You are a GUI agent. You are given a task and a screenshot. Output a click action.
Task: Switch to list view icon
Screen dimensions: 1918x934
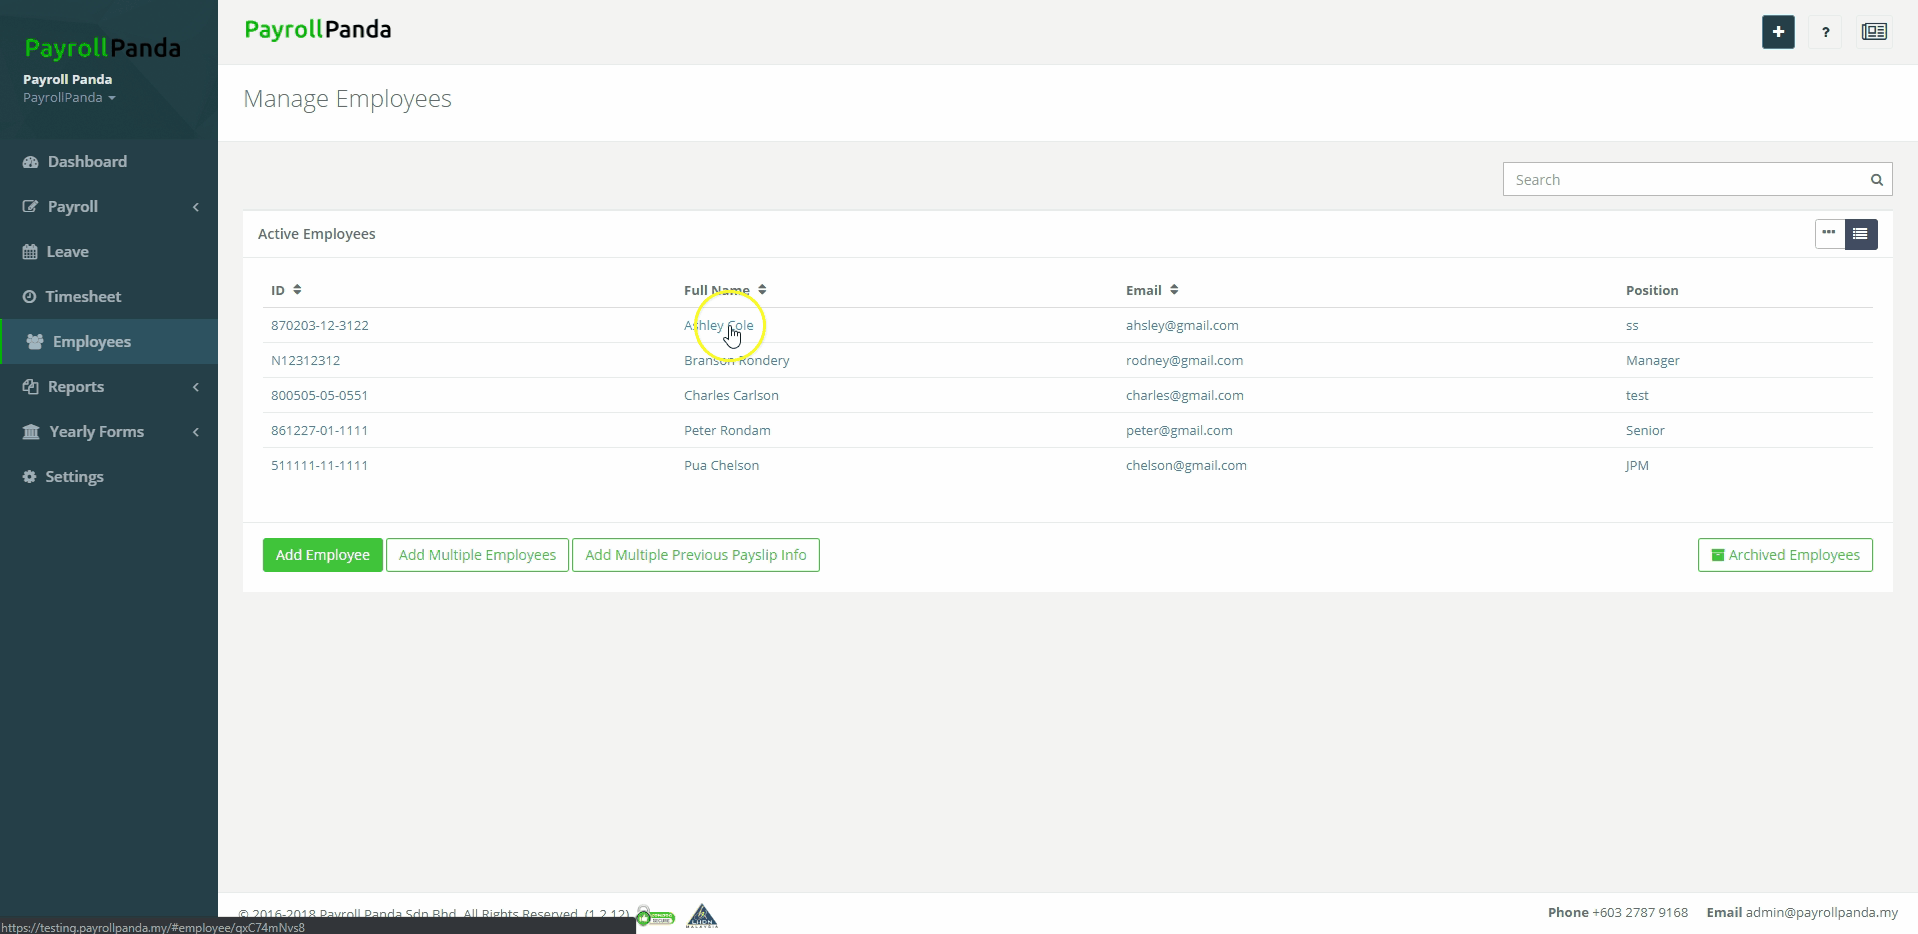[1861, 234]
